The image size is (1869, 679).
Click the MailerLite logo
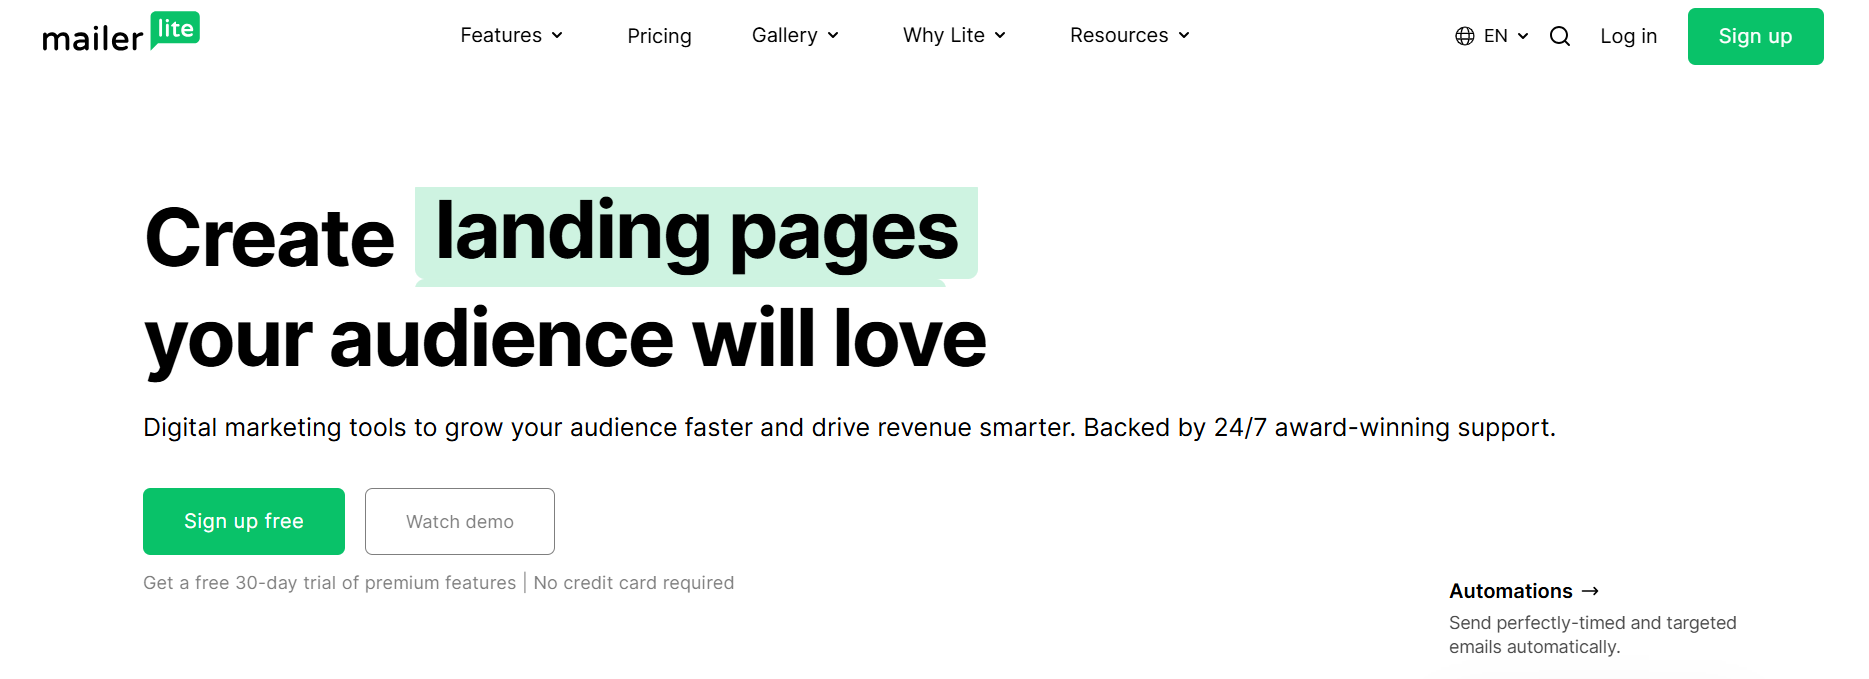[121, 33]
